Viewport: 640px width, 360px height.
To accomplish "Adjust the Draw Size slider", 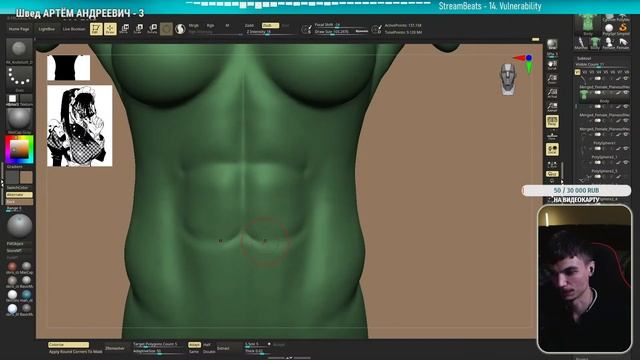I will tap(341, 32).
